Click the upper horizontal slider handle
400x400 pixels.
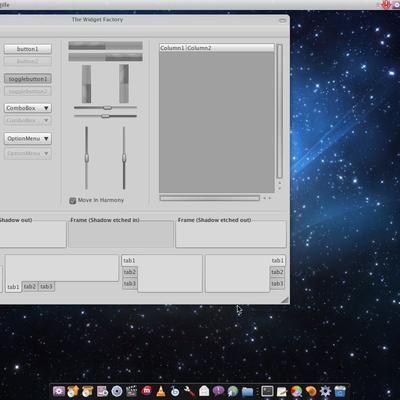(x=107, y=108)
